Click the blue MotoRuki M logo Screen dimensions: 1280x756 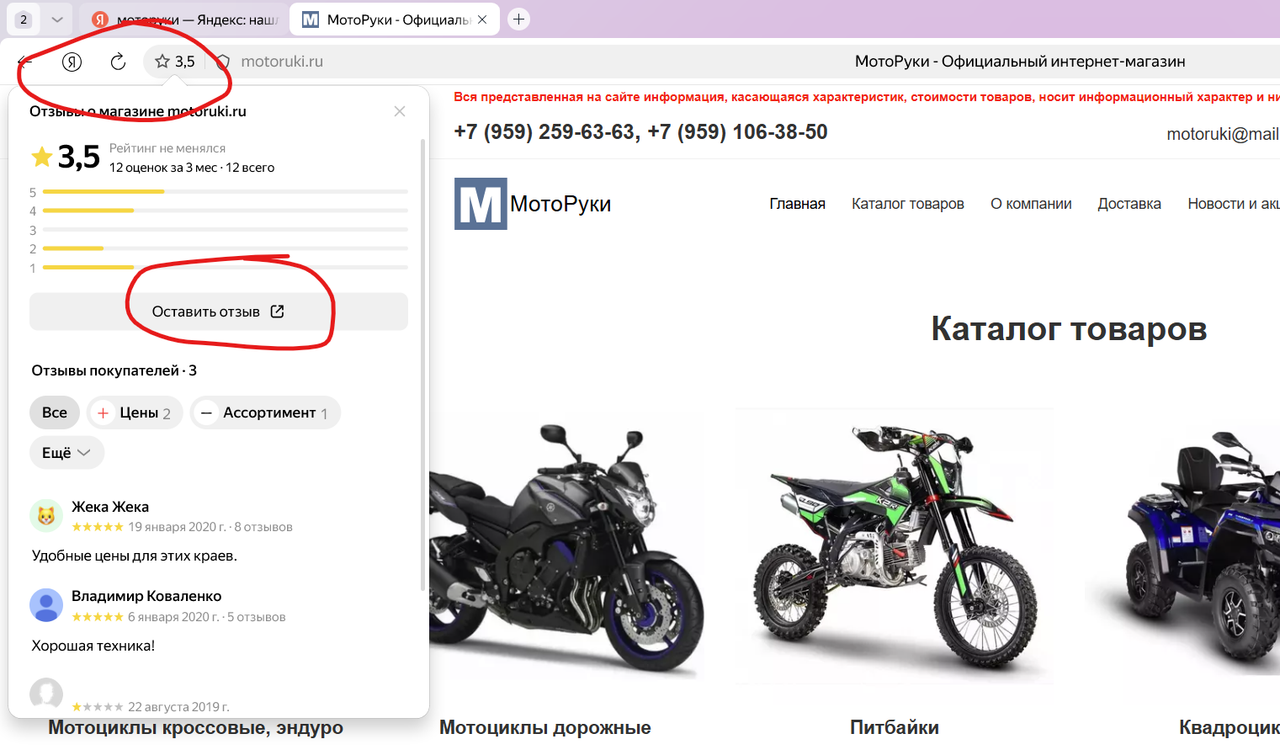click(x=483, y=202)
